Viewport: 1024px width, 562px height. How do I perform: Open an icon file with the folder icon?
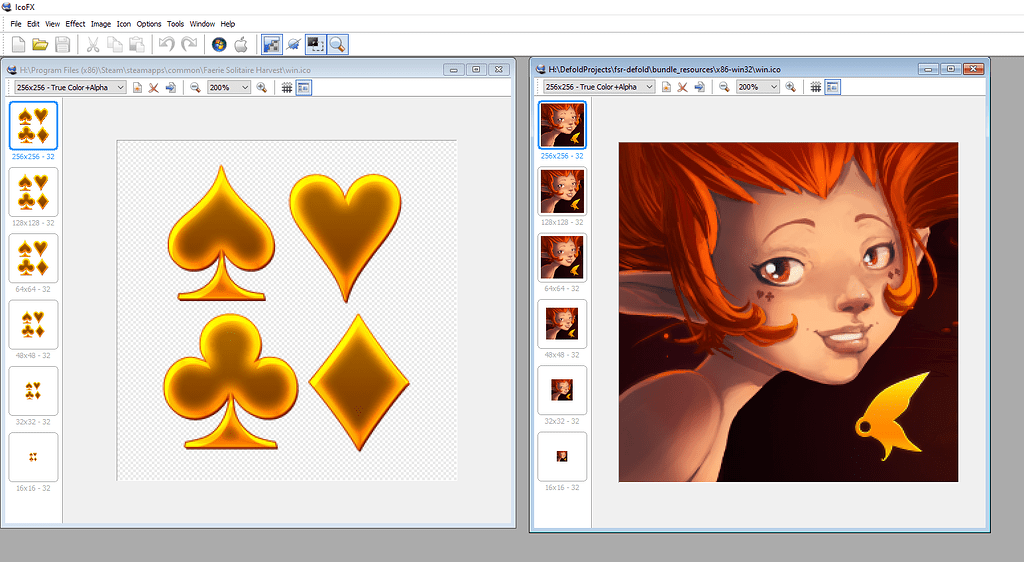pyautogui.click(x=40, y=44)
